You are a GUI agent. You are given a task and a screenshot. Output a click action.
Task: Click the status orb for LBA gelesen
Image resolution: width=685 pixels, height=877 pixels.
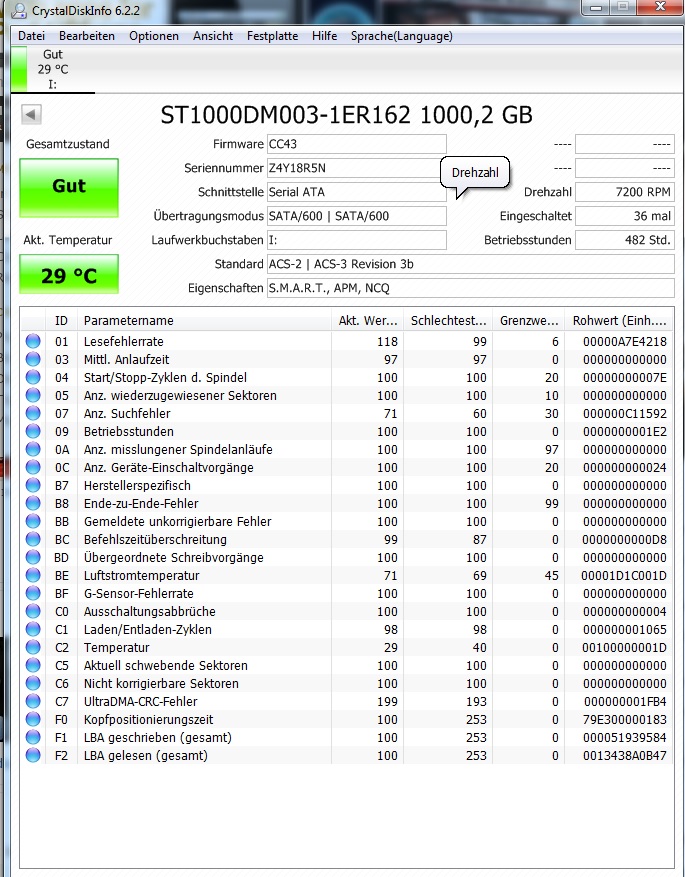33,755
